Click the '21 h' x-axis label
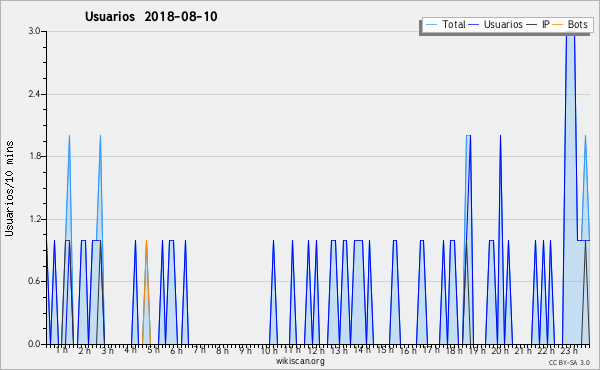 523,350
